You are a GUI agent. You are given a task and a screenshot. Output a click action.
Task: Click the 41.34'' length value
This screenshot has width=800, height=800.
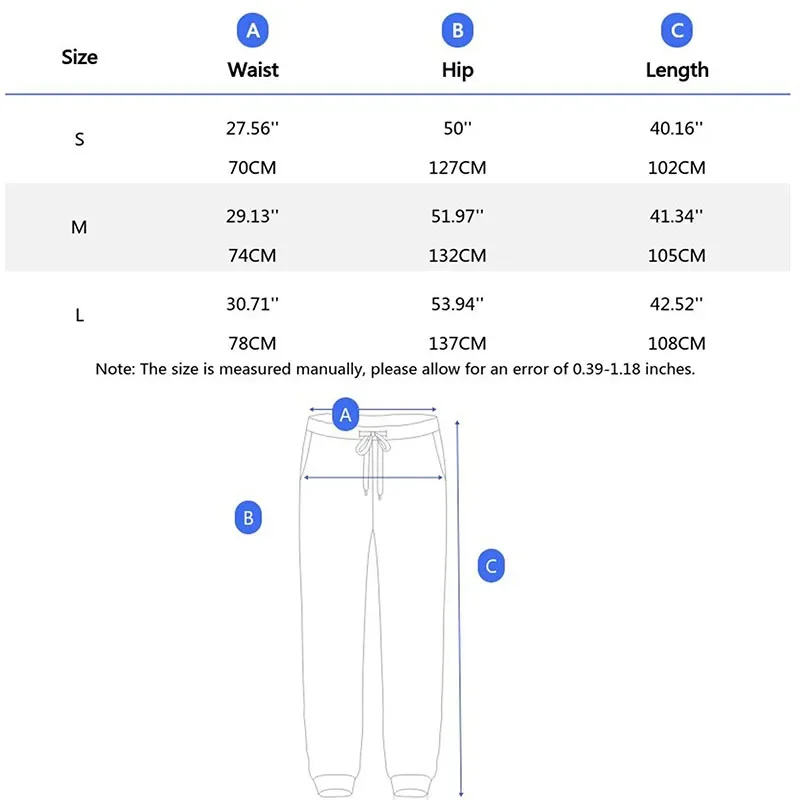(677, 215)
